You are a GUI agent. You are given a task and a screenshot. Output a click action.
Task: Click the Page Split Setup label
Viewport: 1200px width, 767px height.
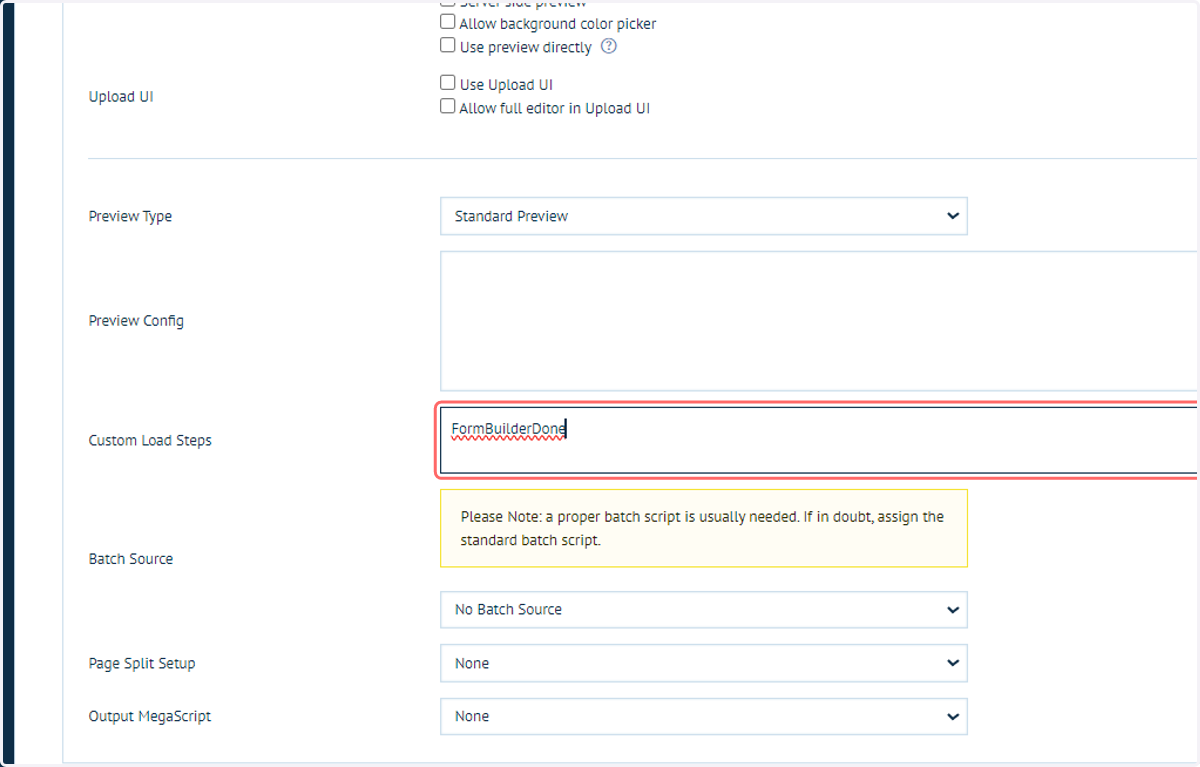point(142,663)
